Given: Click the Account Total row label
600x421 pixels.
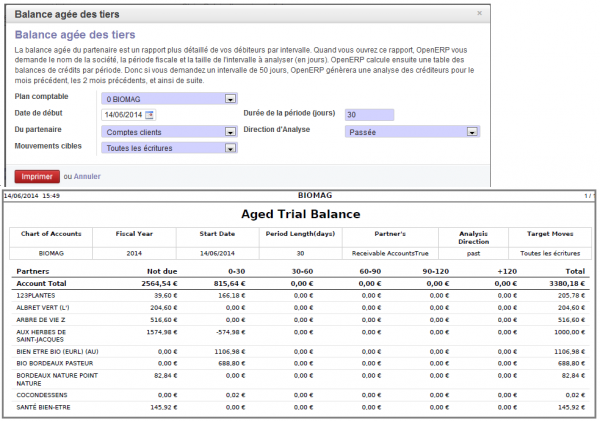Looking at the screenshot, I should 41,284.
